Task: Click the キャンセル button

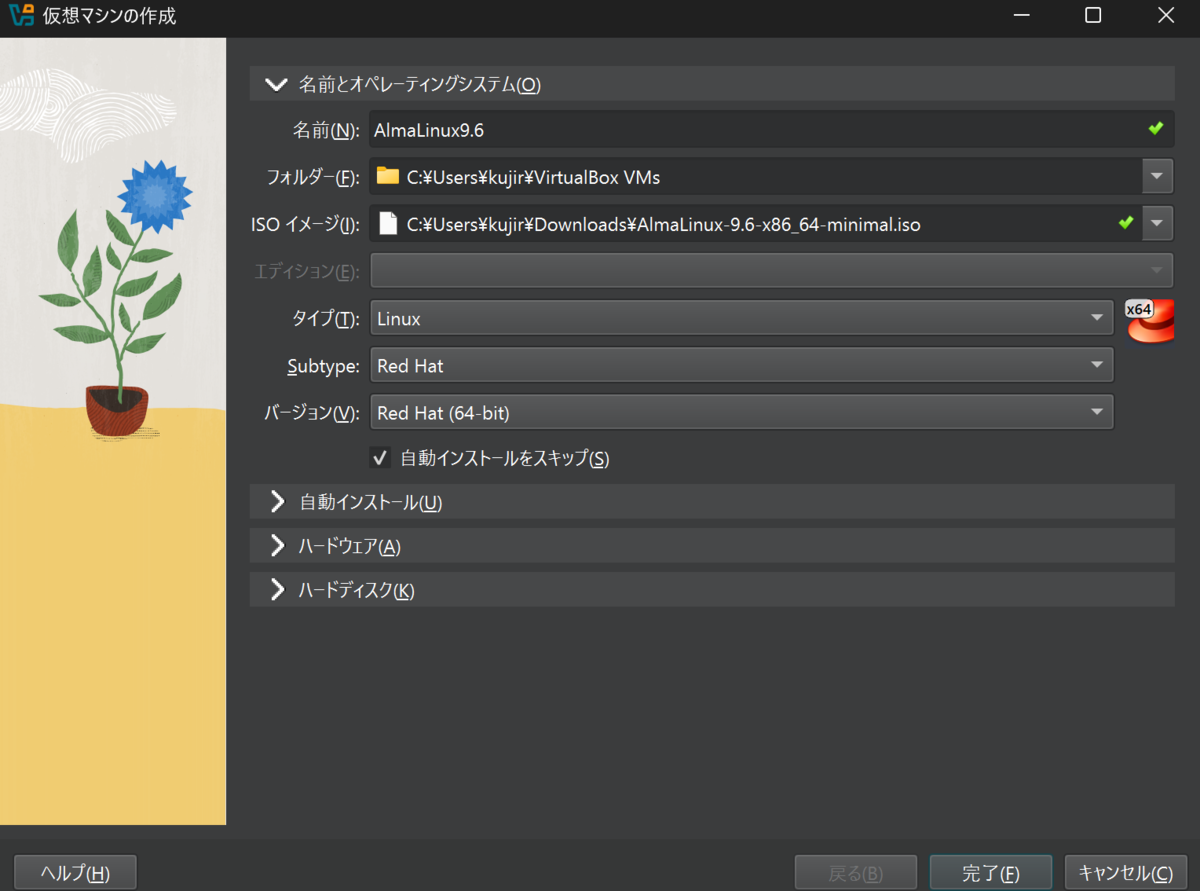Action: [1125, 873]
